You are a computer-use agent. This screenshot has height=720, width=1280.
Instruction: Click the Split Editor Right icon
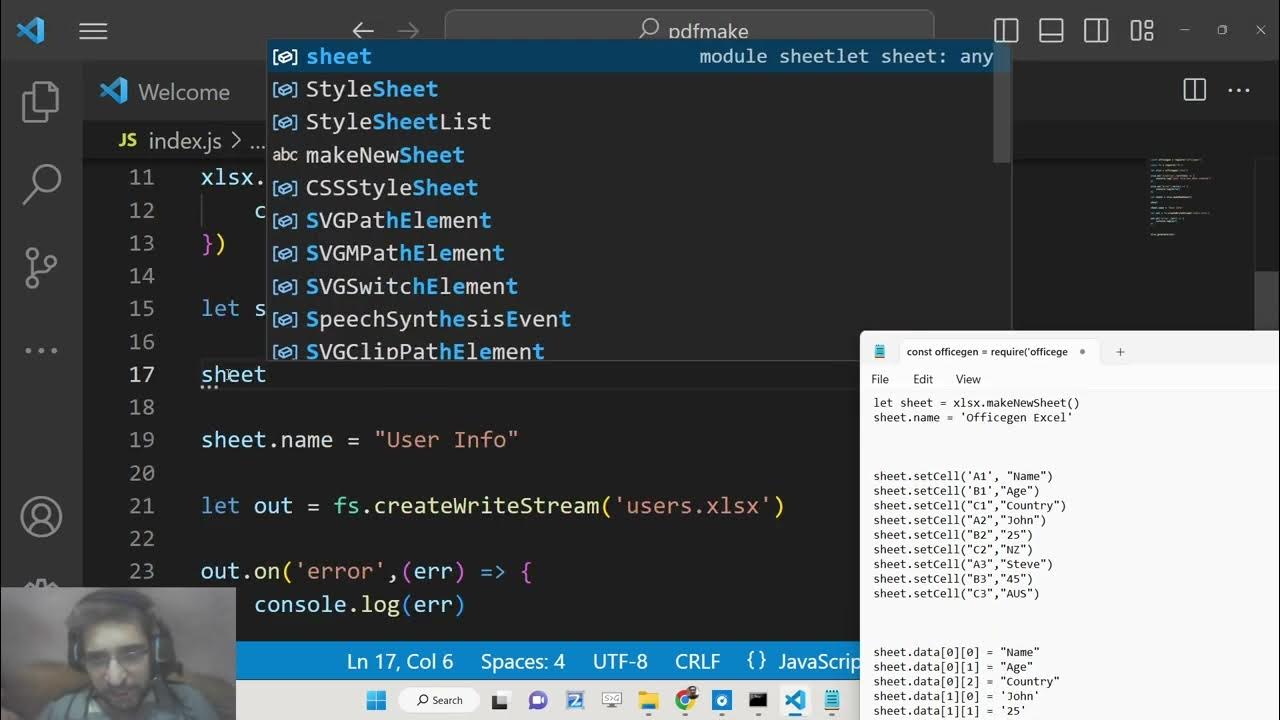(x=1194, y=90)
